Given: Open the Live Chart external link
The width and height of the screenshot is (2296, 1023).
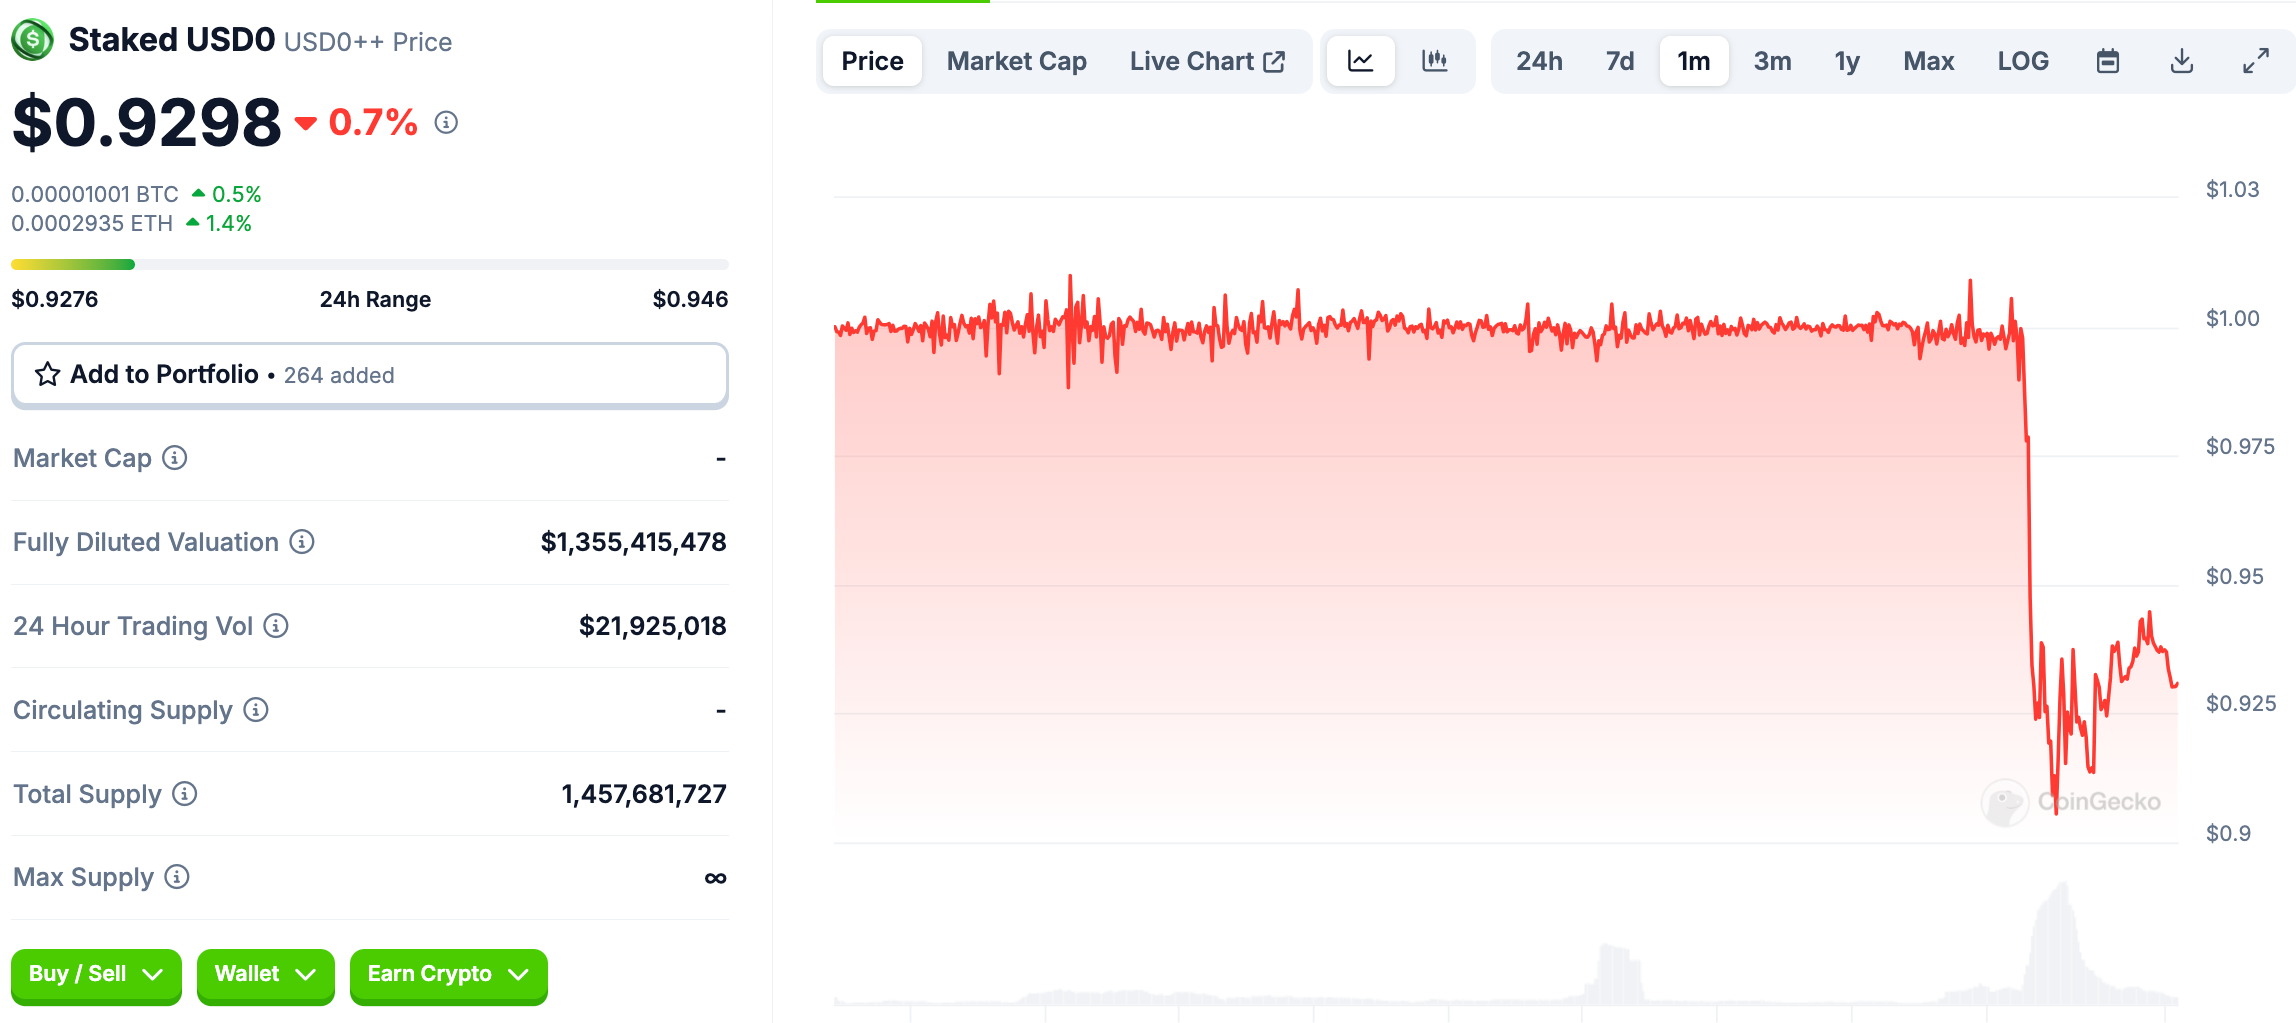Looking at the screenshot, I should pos(1207,61).
